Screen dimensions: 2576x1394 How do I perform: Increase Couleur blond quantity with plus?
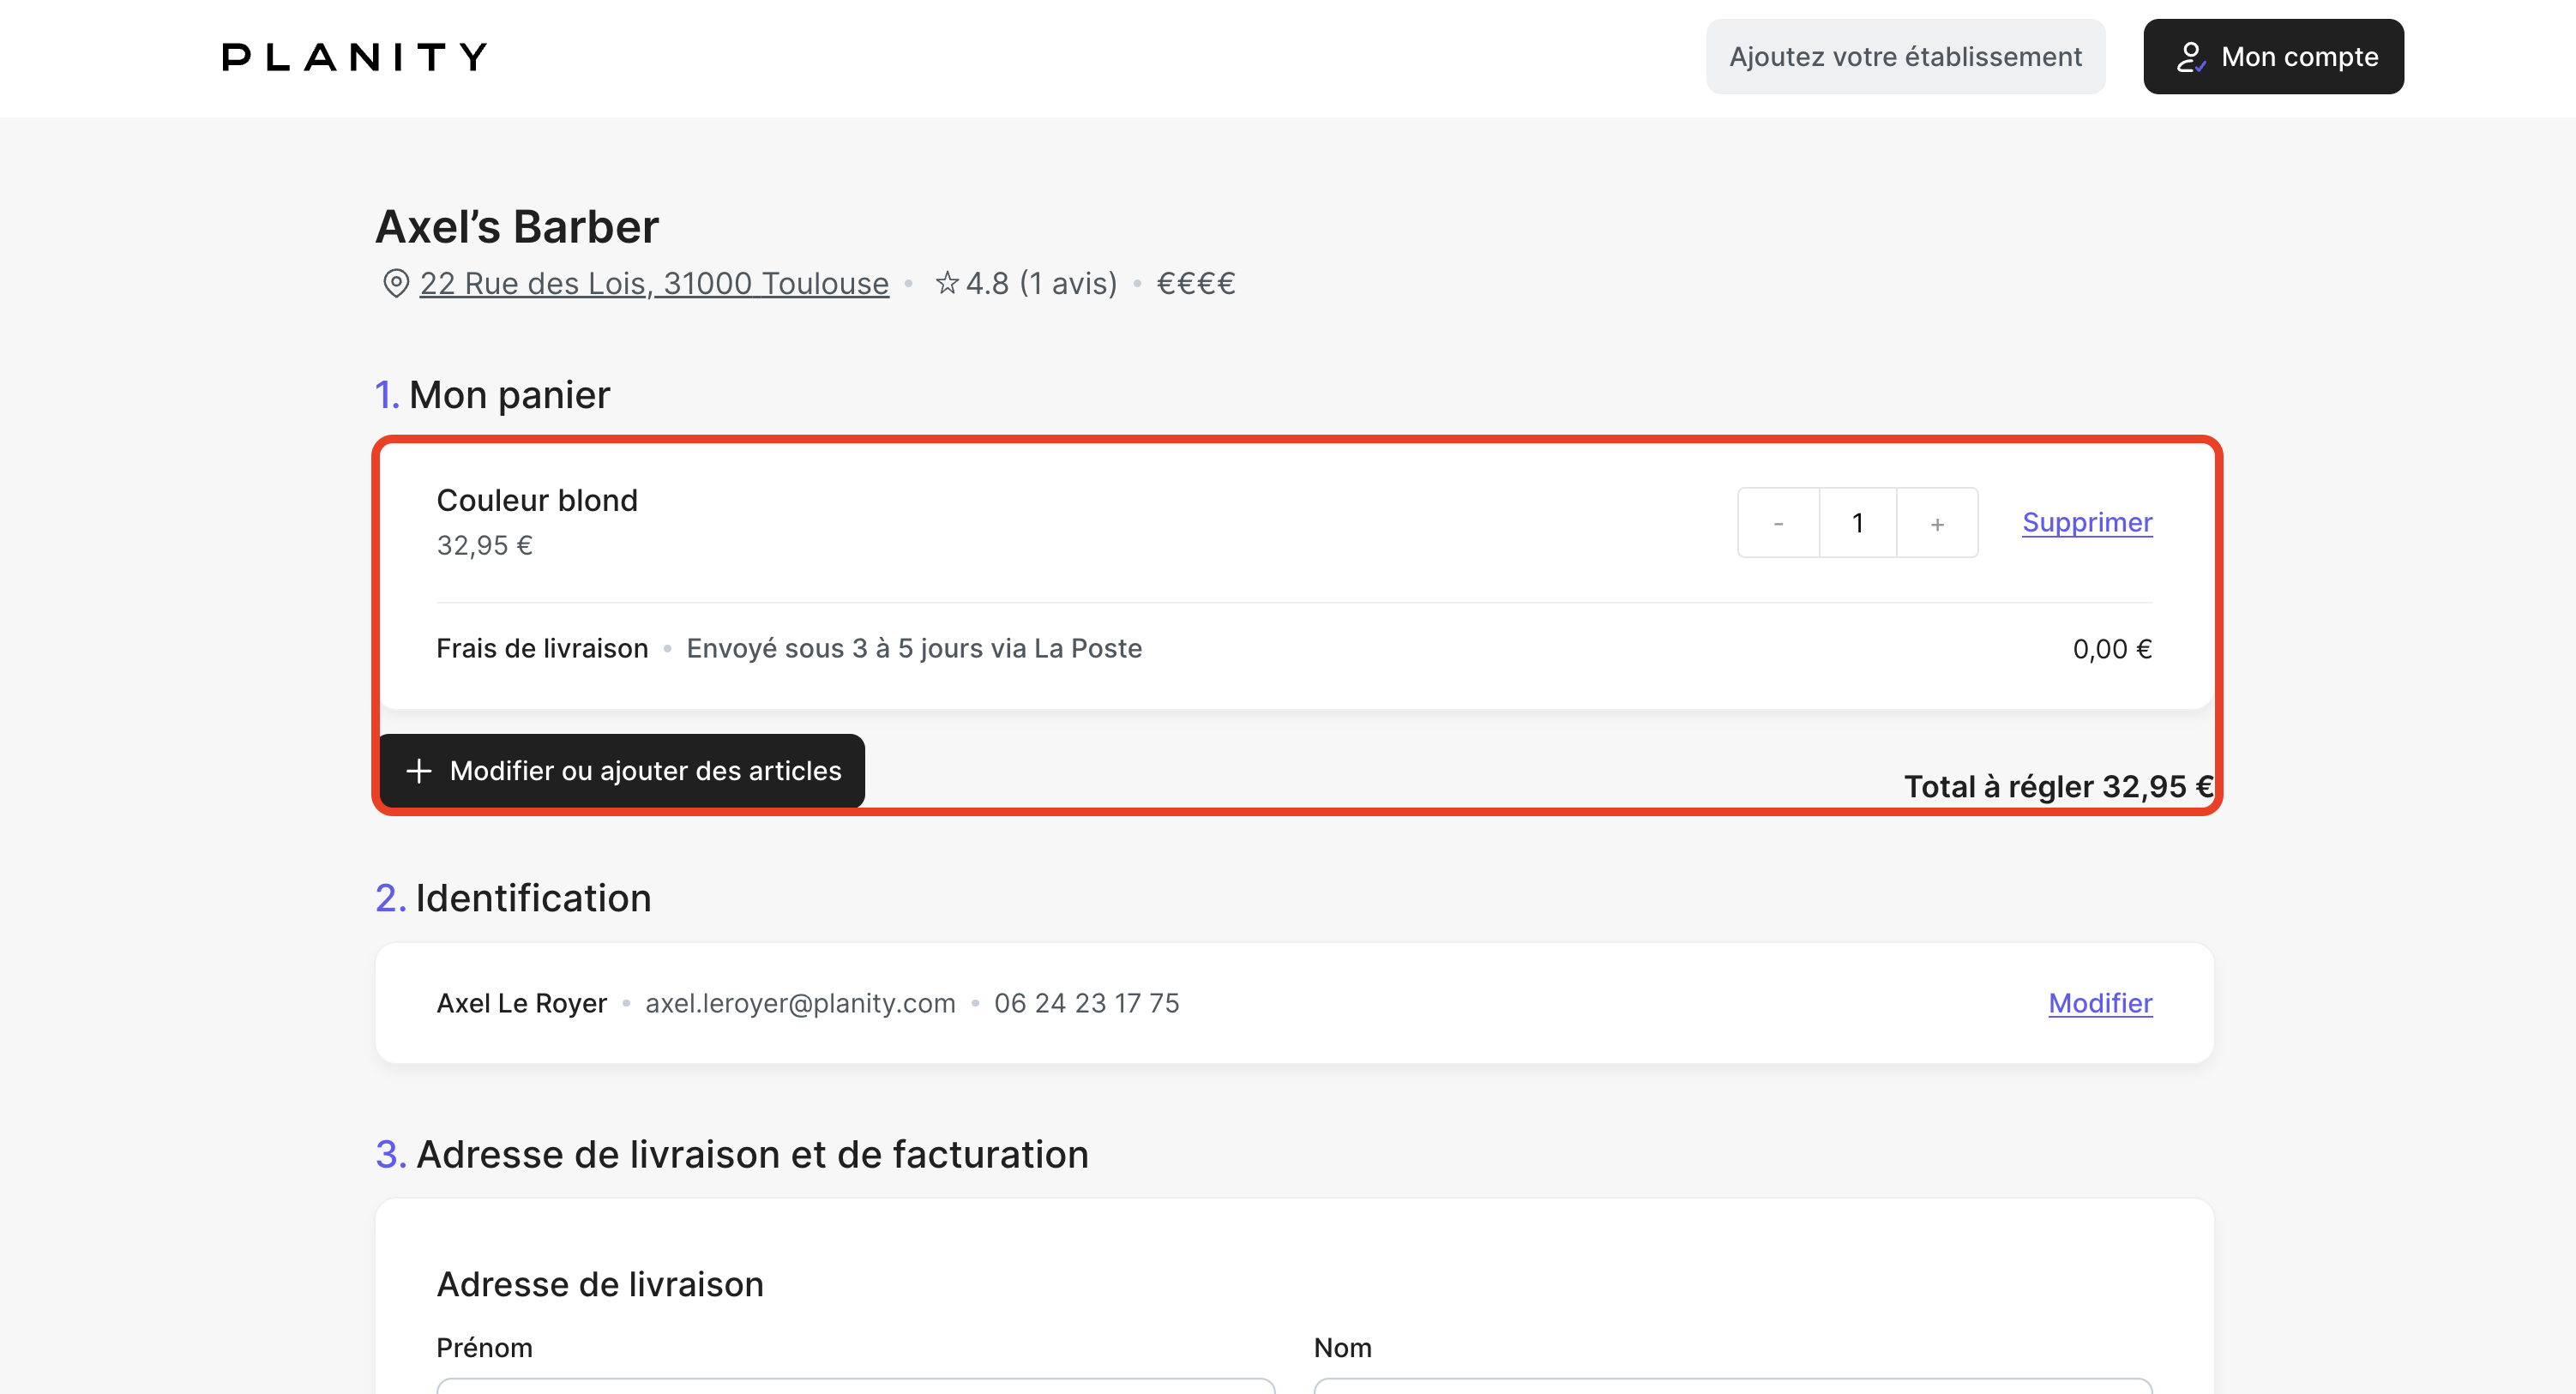point(1937,523)
